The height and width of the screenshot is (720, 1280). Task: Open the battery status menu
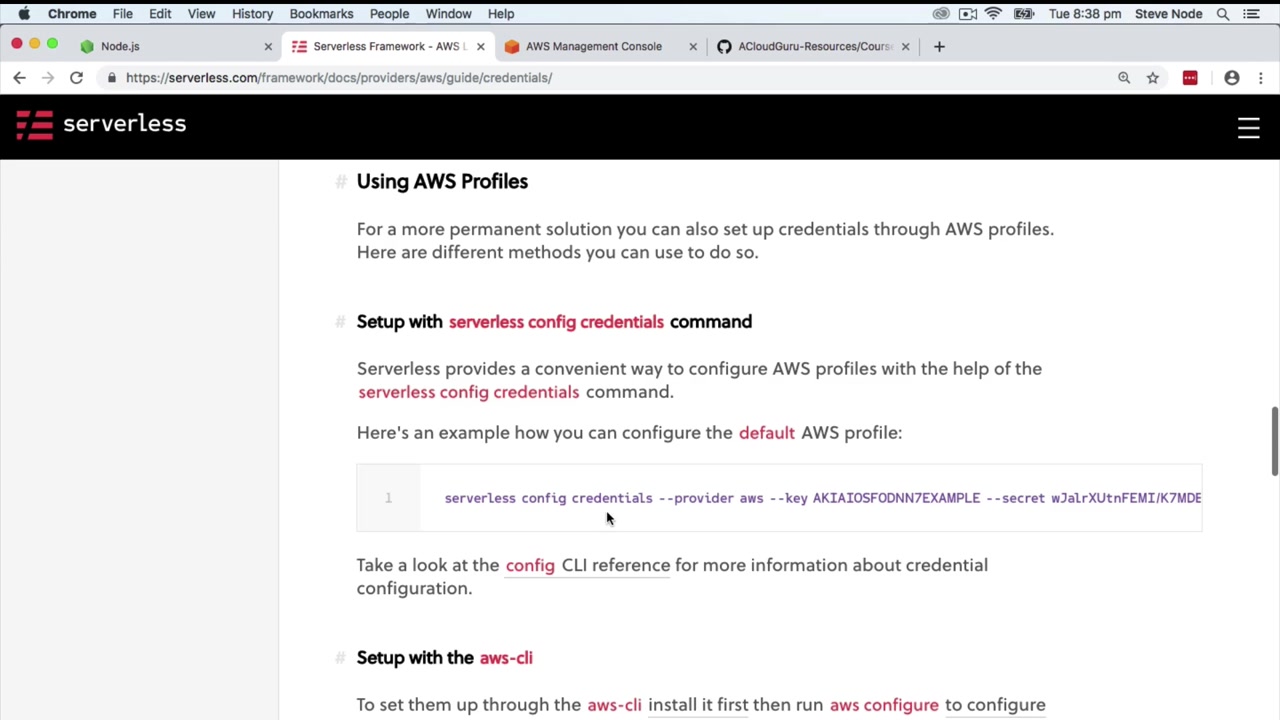[1023, 14]
